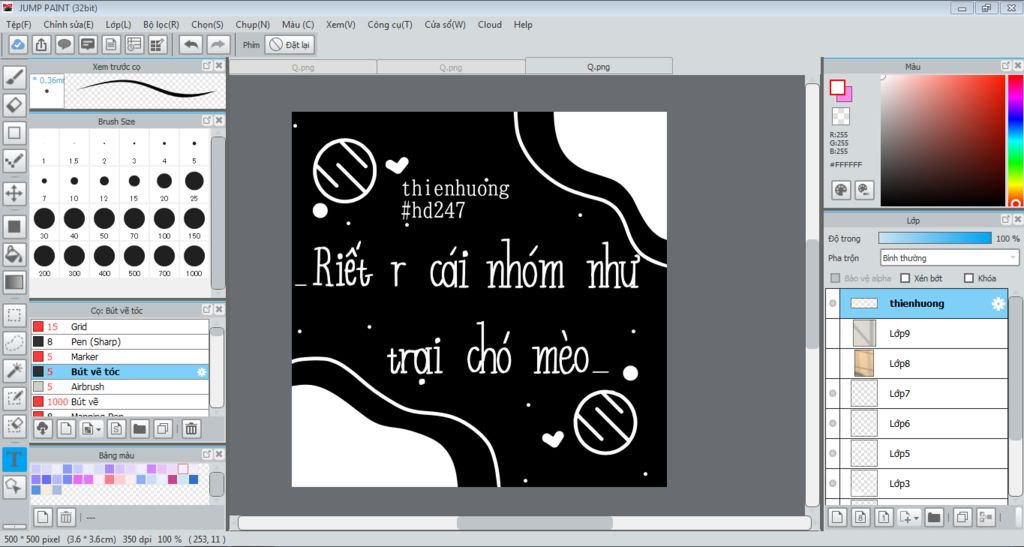Click the Đặt lại reset button

291,45
